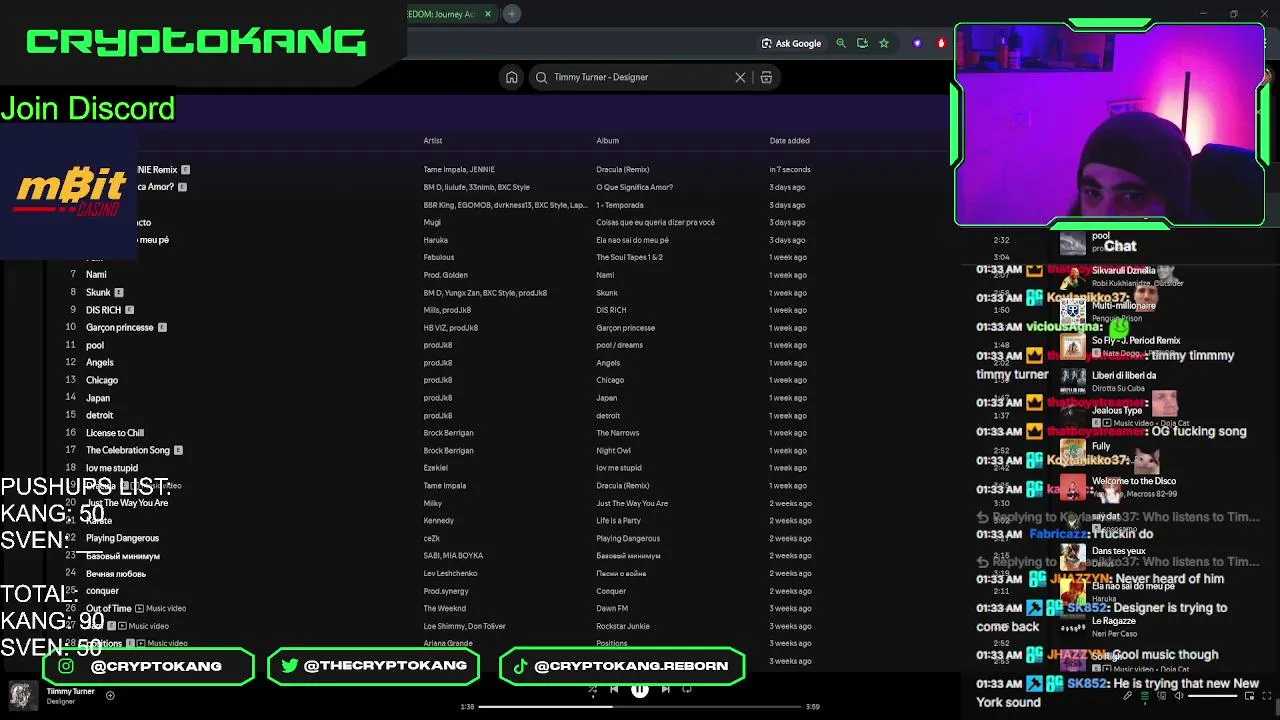
Task: Open artist Designer in player bar
Action: point(61,701)
